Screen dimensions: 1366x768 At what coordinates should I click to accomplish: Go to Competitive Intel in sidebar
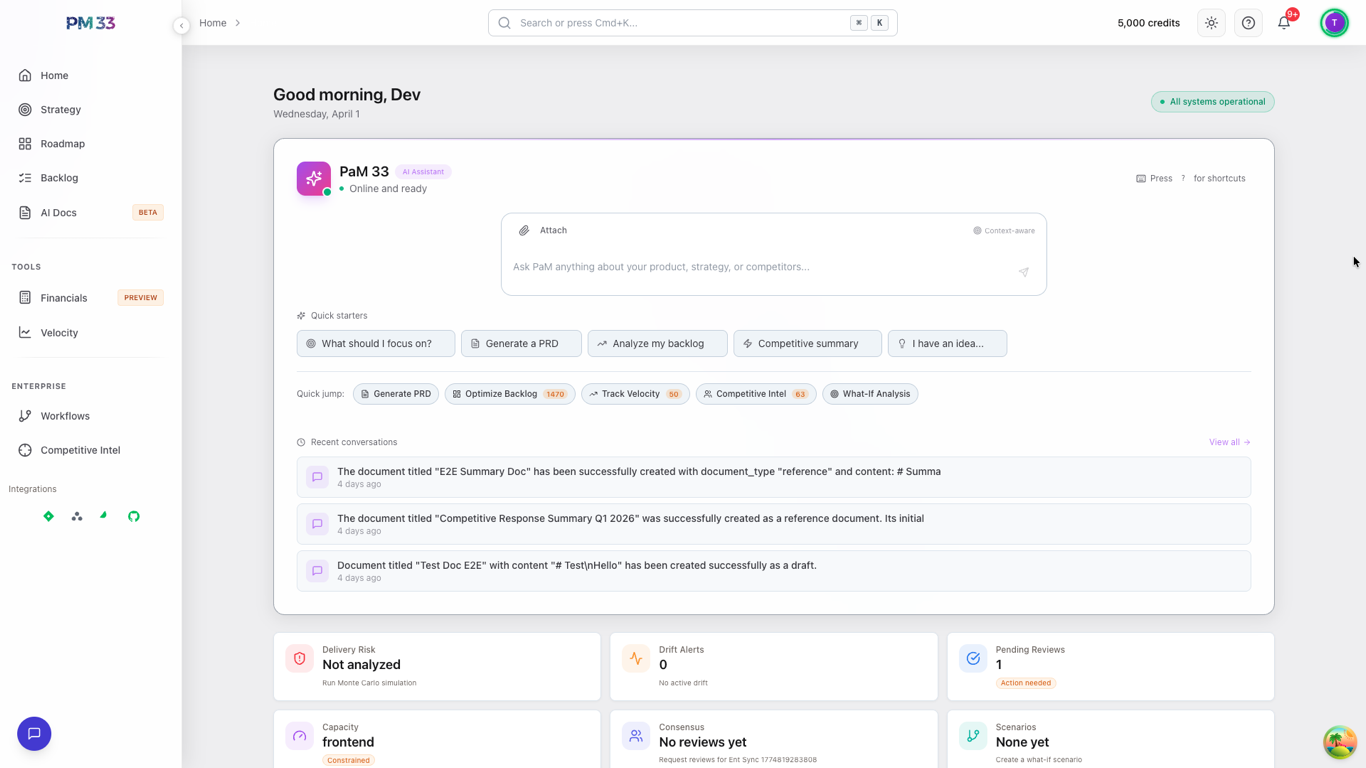click(80, 450)
